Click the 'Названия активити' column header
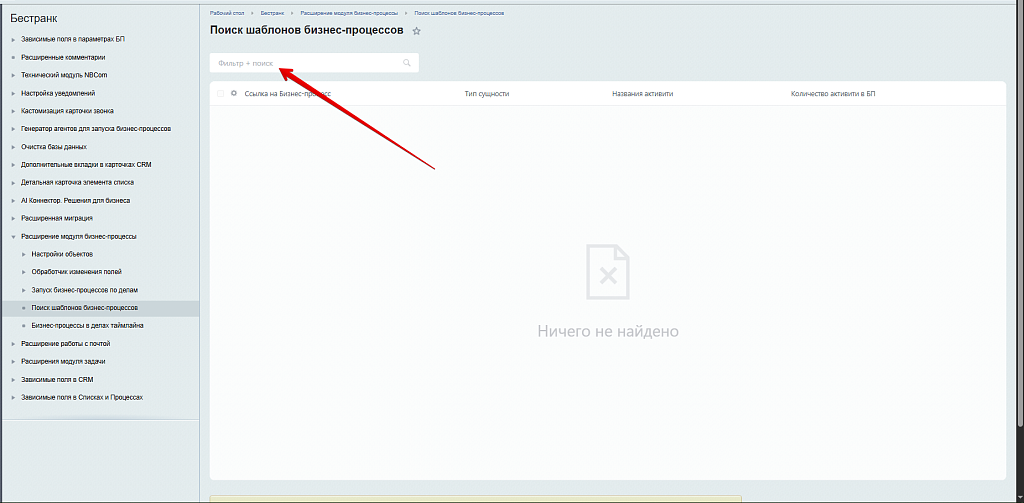Screen dimensions: 1024x503 point(642,94)
